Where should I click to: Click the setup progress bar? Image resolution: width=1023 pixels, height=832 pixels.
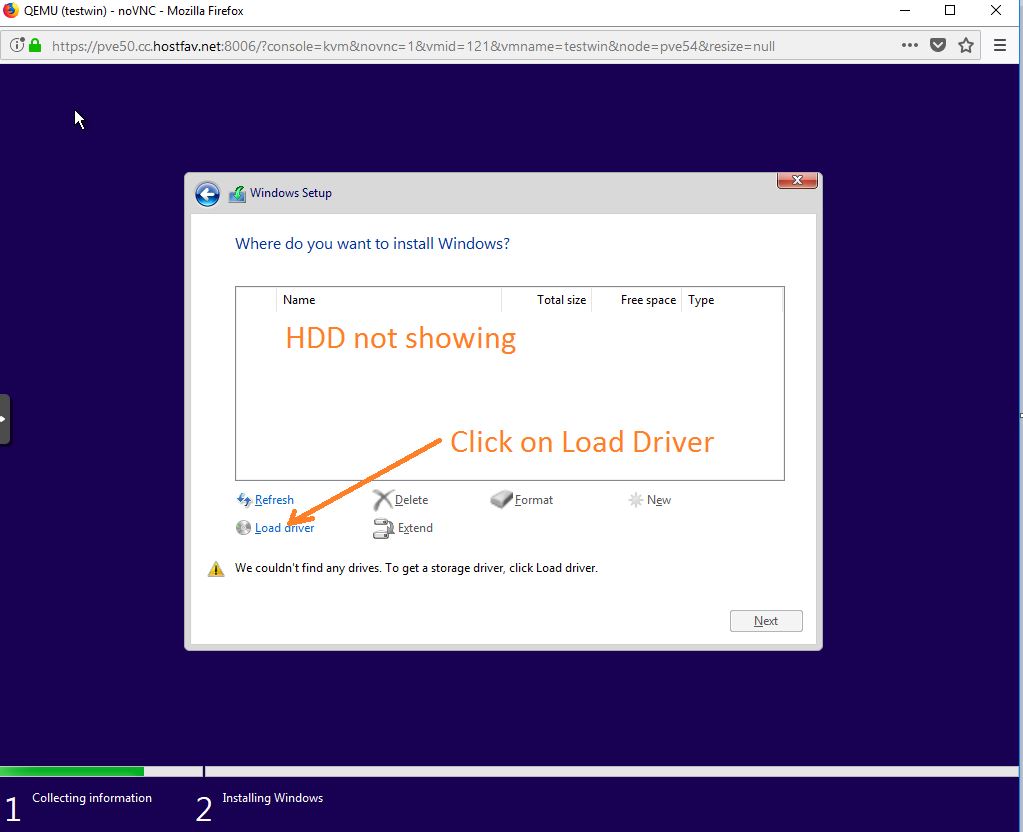coord(509,771)
